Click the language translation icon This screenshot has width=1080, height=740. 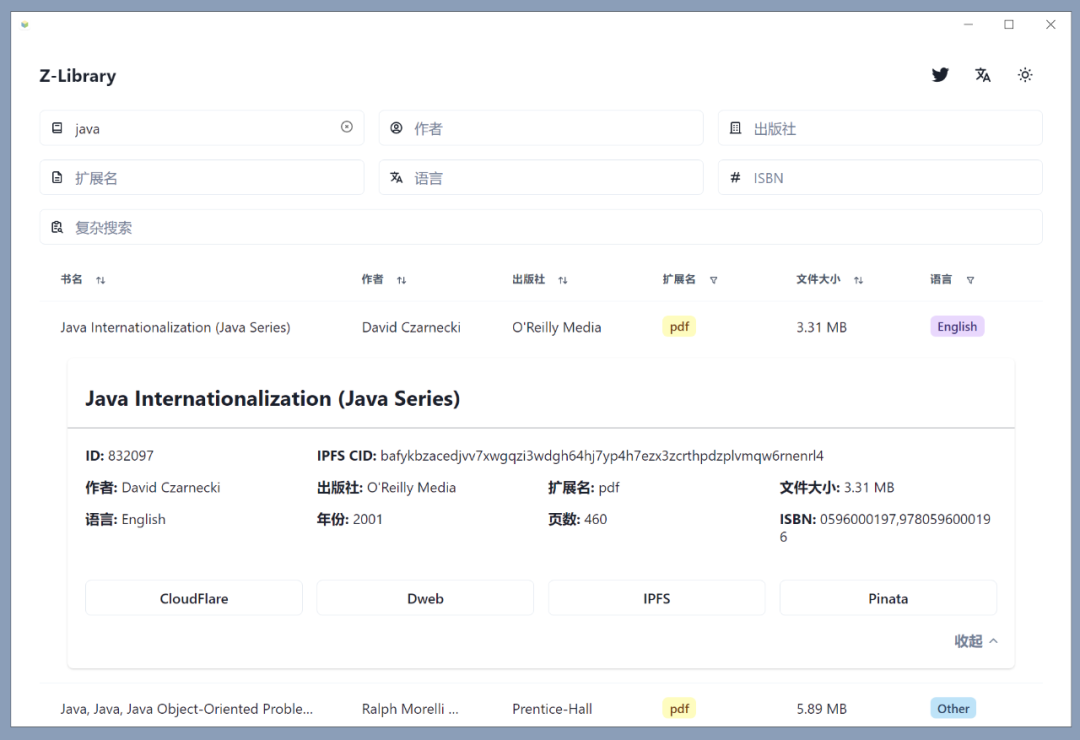coord(983,75)
